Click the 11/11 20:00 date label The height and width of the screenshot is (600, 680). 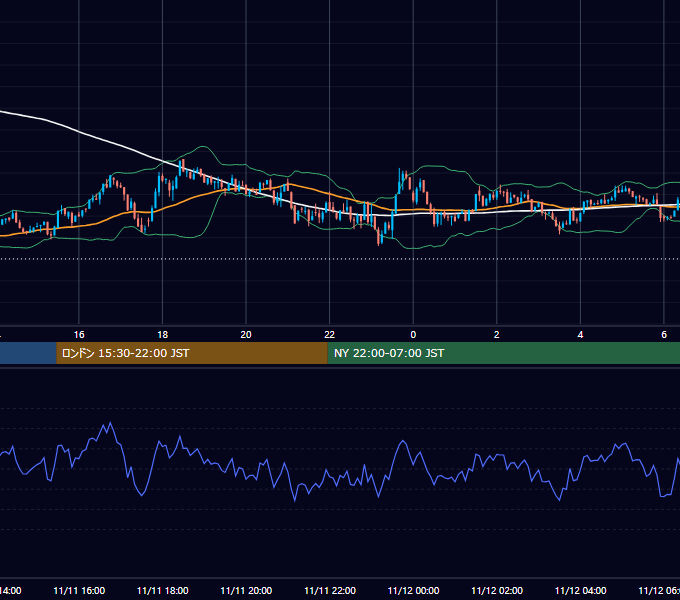point(246,590)
